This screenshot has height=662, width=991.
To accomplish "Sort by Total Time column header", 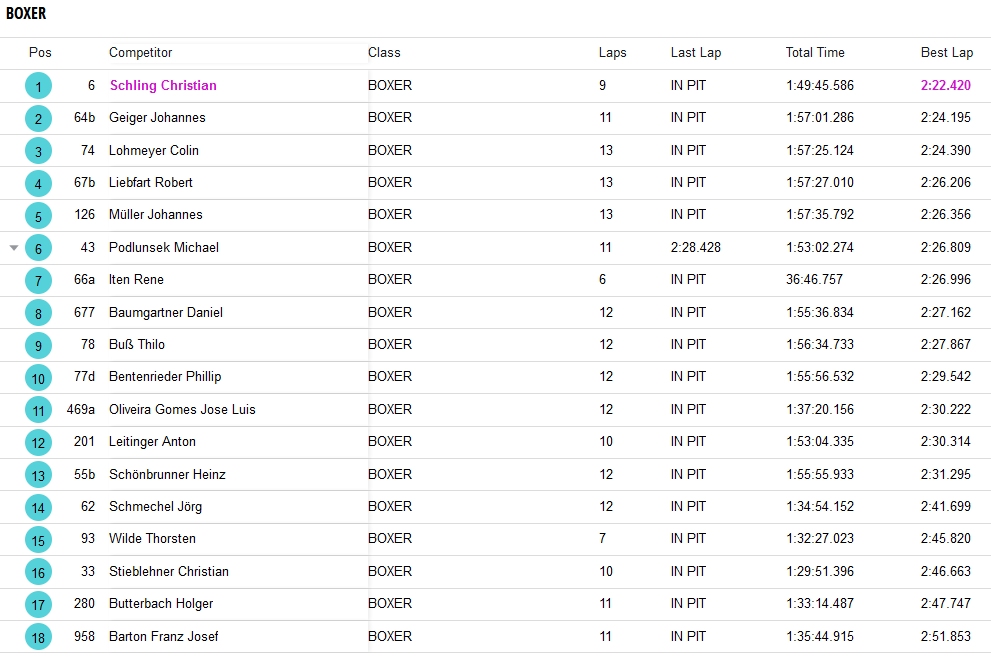I will [814, 53].
